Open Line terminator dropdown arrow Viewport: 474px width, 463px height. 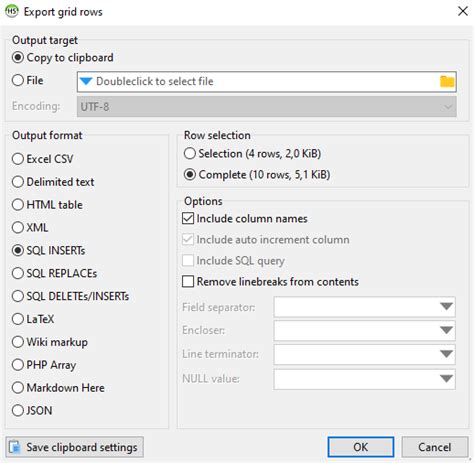coord(446,354)
